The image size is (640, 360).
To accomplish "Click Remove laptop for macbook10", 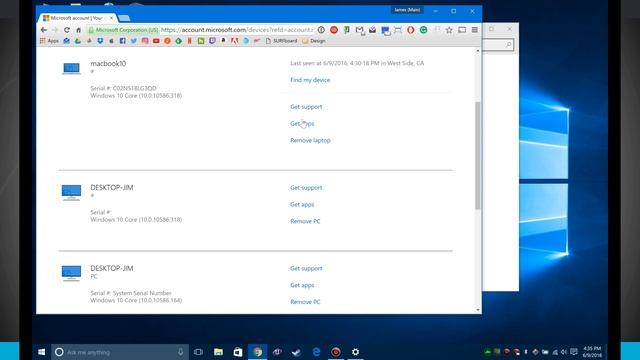I will click(x=310, y=140).
